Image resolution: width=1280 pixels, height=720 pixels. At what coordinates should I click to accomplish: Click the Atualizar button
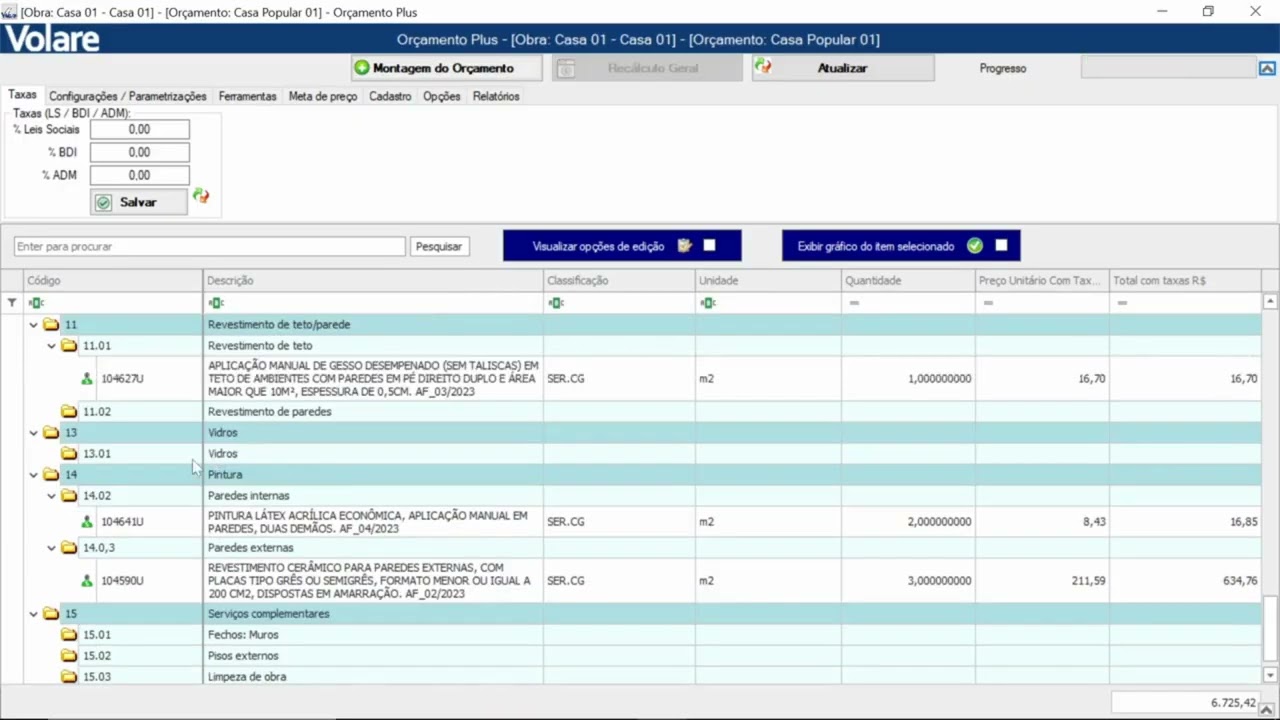point(843,68)
